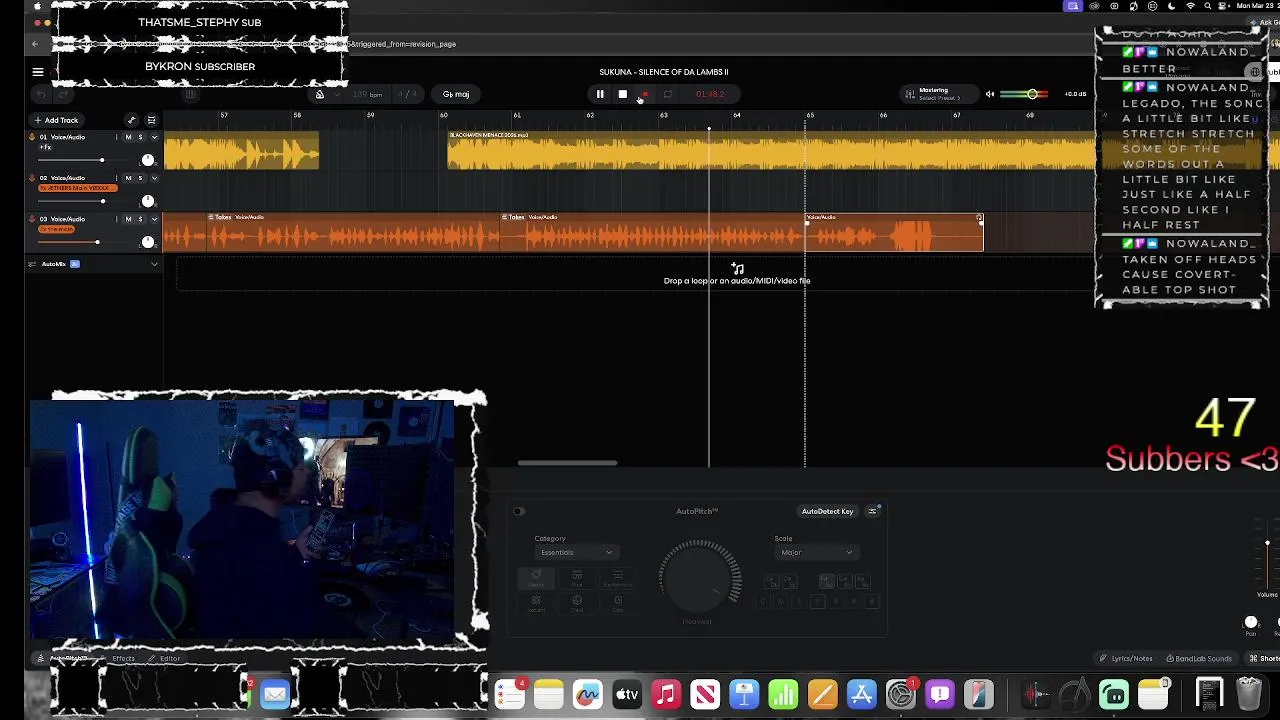Click the automation tool icon beside Add Track
The height and width of the screenshot is (720, 1280).
click(x=131, y=120)
